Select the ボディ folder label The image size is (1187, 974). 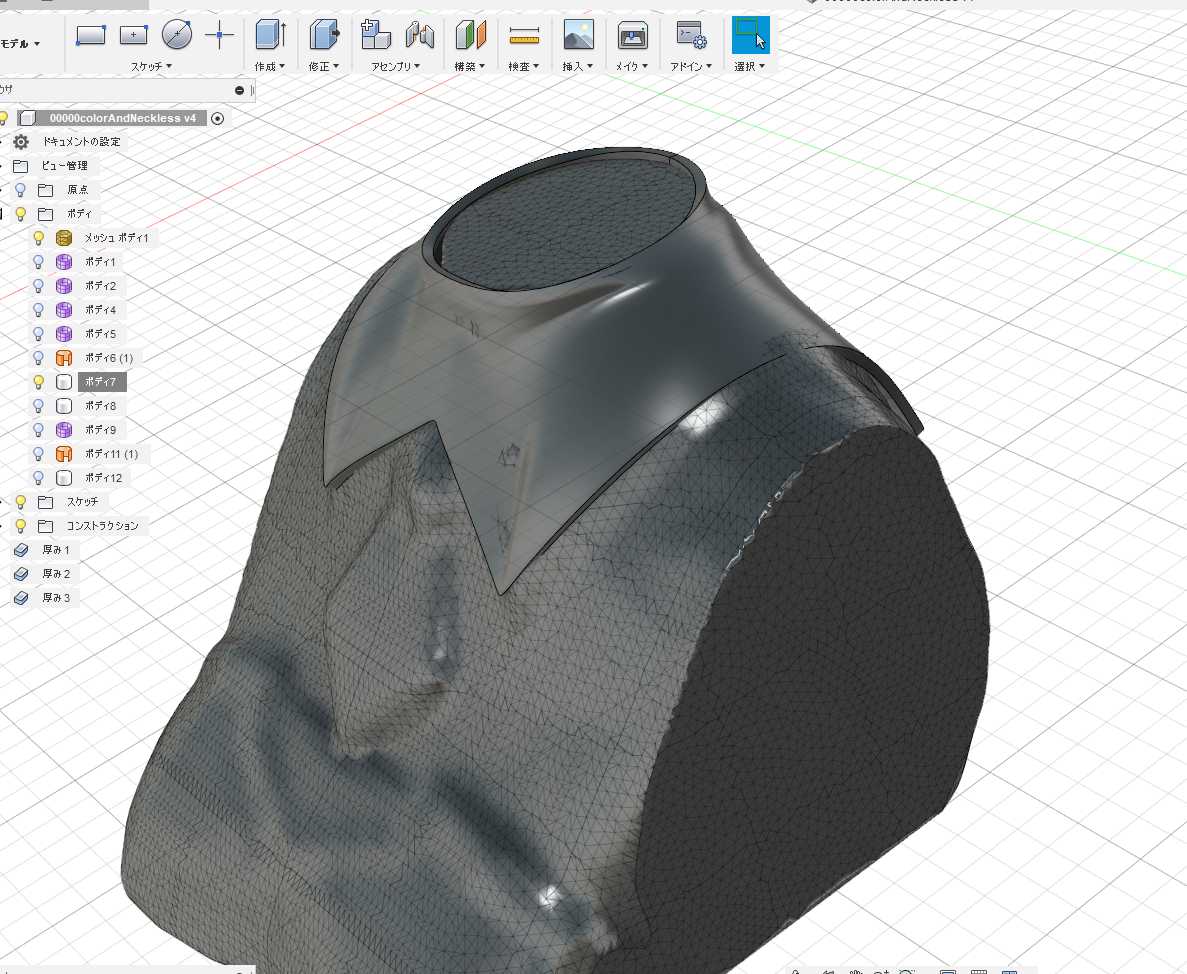[79, 214]
